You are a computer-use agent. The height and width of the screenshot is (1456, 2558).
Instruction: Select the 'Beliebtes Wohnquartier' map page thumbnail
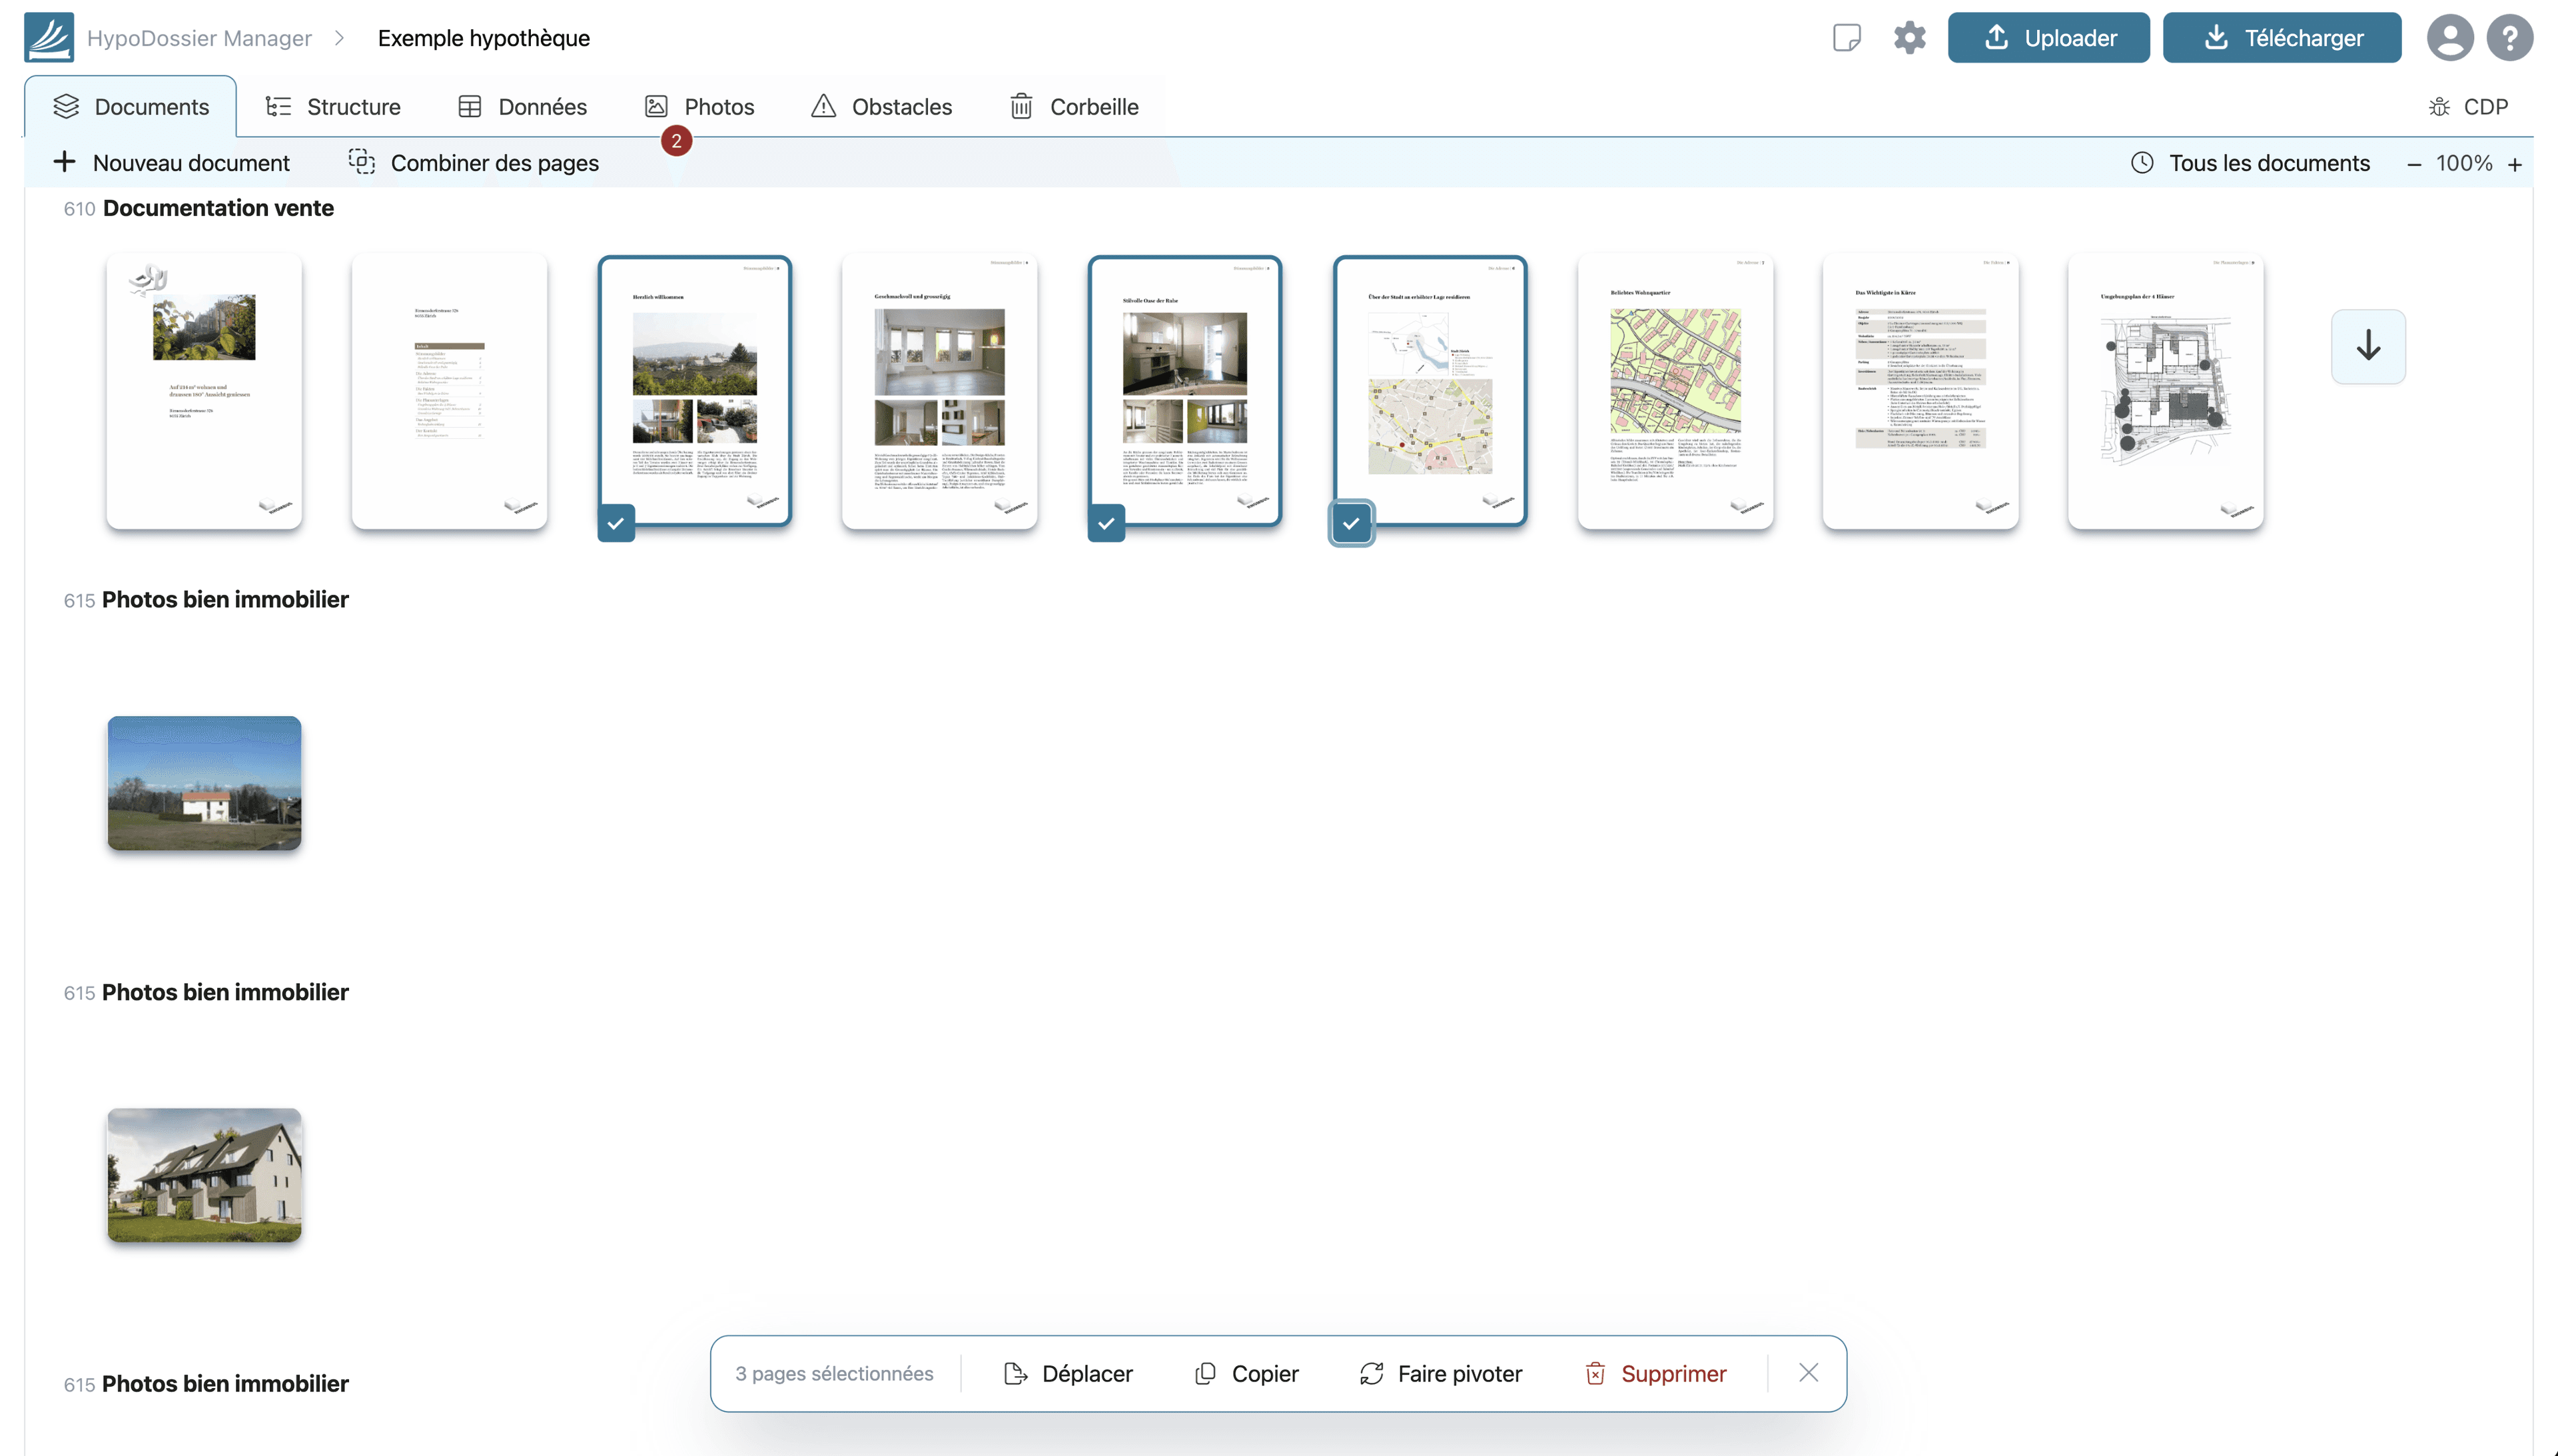[x=1675, y=392]
